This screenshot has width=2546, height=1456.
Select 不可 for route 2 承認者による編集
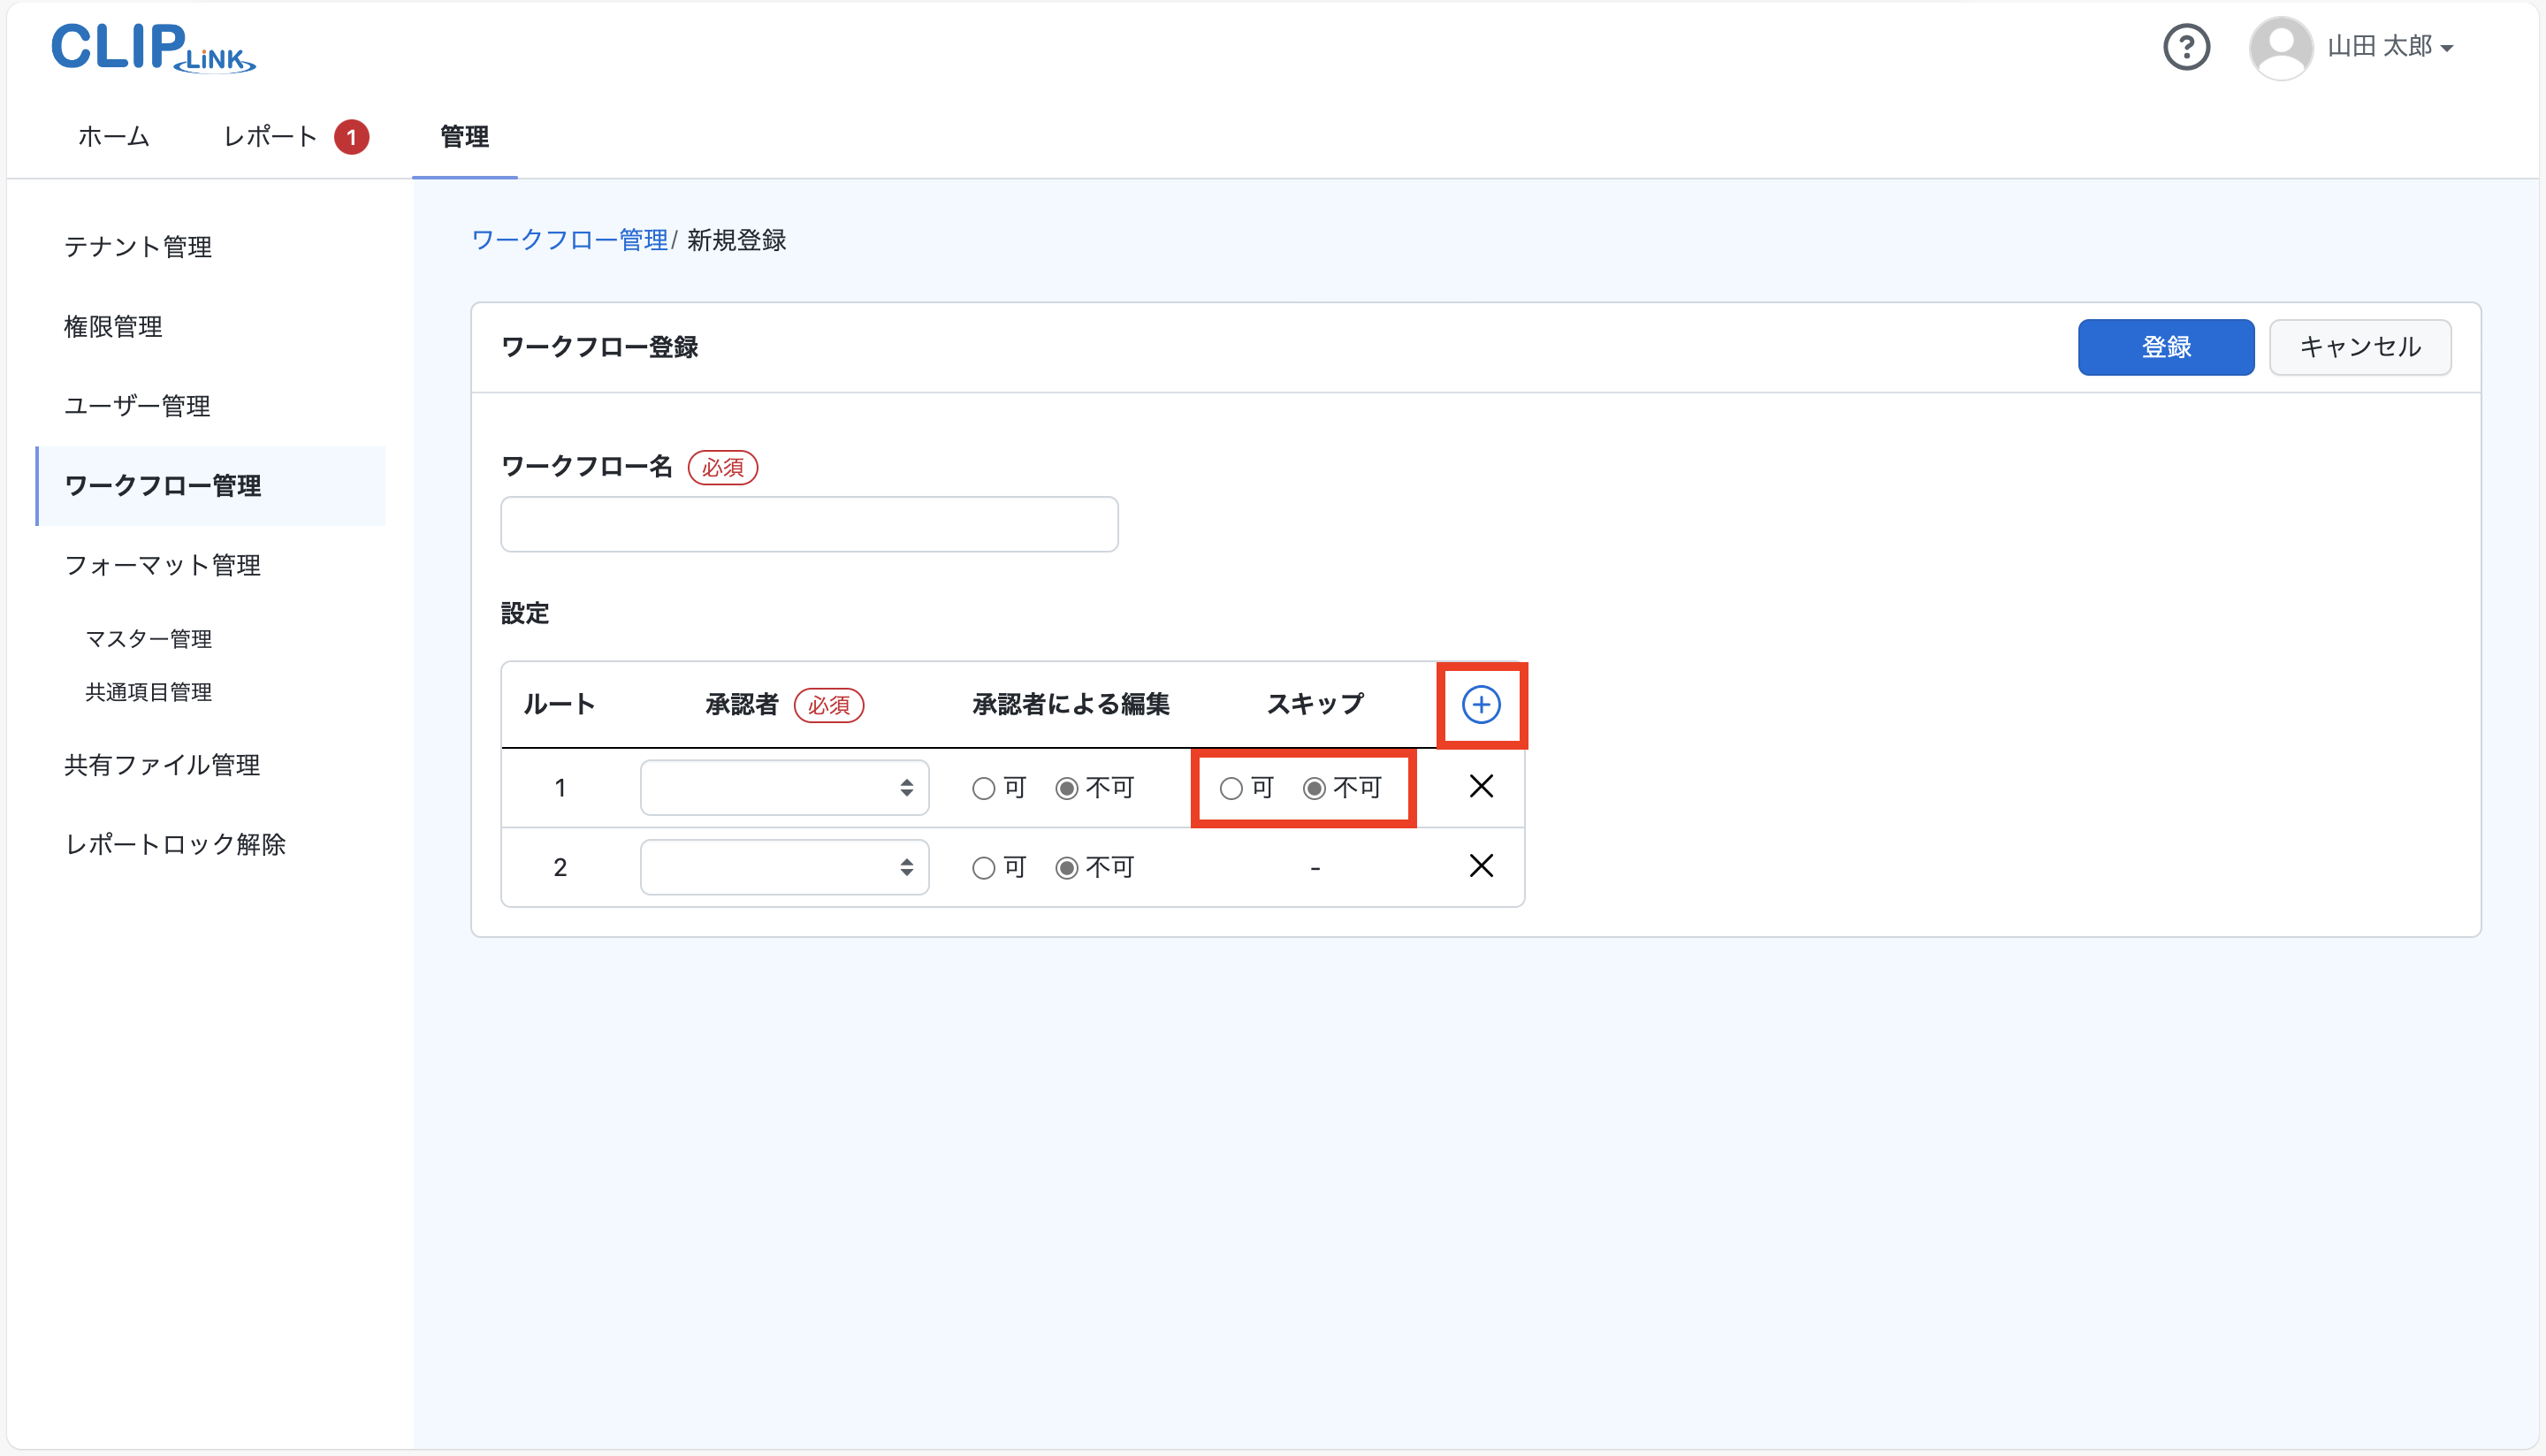[1066, 867]
